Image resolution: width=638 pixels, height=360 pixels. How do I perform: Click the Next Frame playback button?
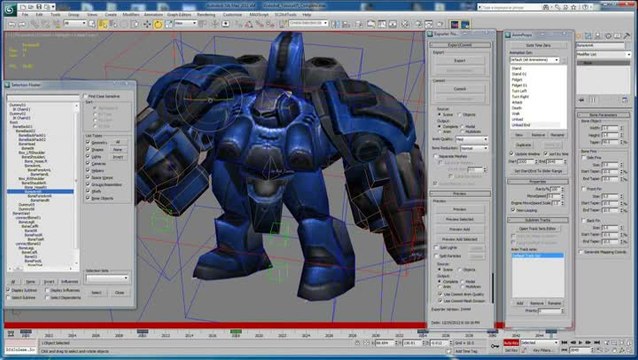coord(589,343)
